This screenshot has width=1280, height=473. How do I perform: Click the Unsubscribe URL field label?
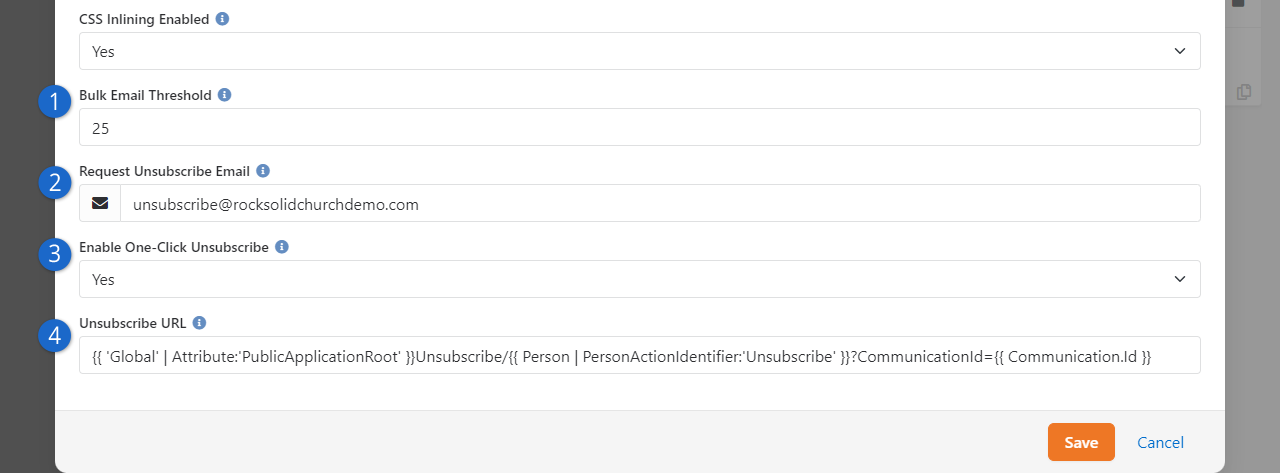tap(132, 323)
